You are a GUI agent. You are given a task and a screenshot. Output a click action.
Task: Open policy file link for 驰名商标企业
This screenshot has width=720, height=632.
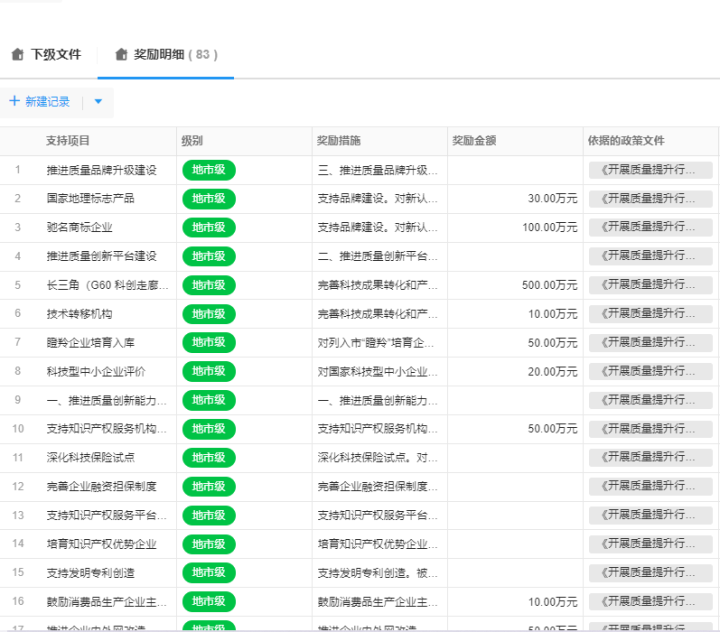(651, 227)
